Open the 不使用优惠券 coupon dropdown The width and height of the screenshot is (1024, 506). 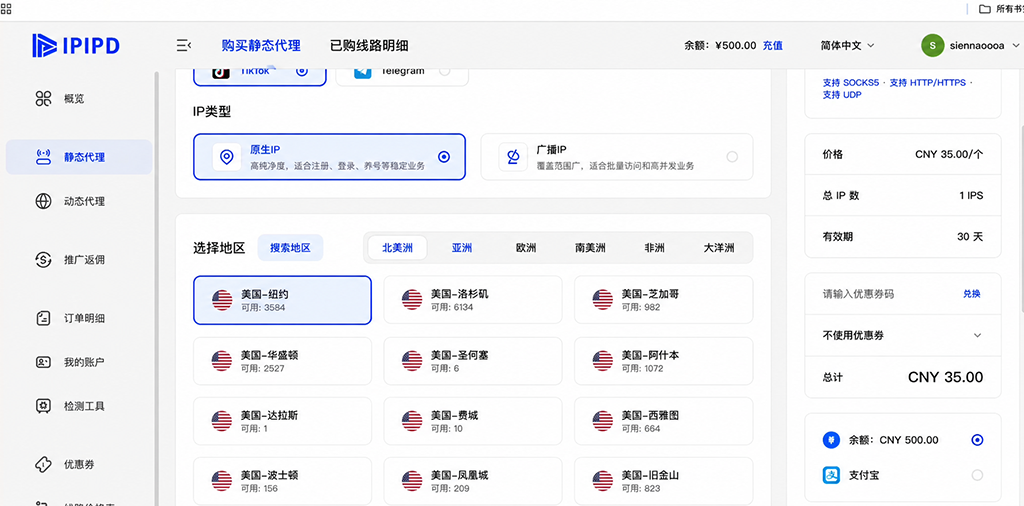(903, 335)
